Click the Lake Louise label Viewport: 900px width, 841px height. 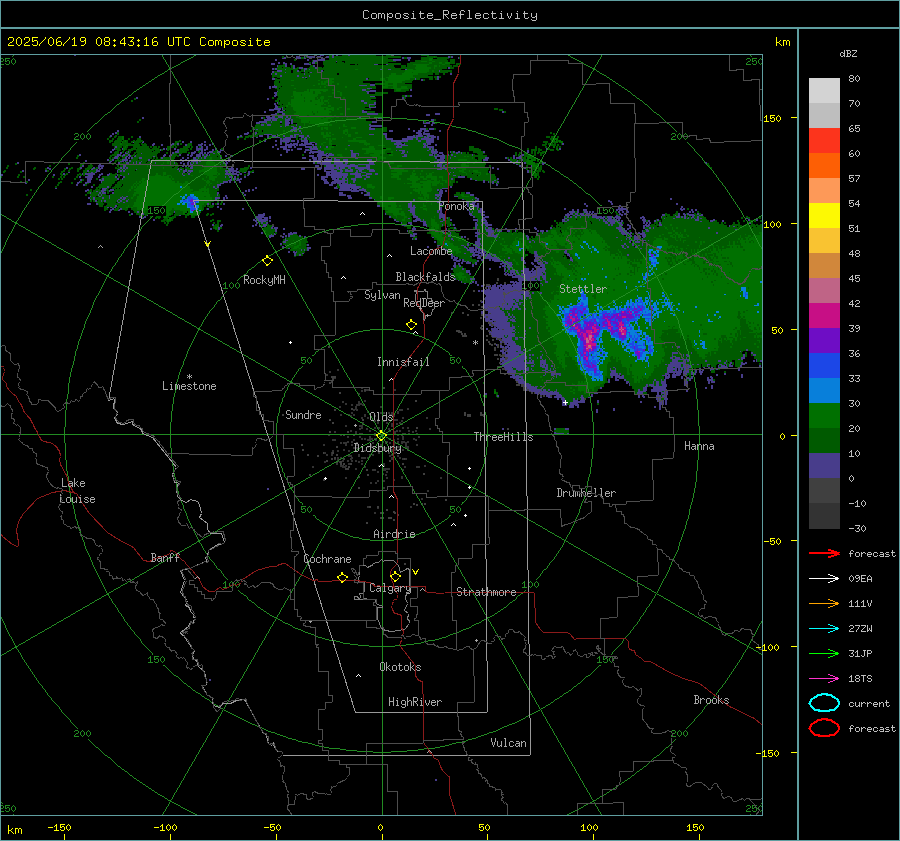click(77, 491)
